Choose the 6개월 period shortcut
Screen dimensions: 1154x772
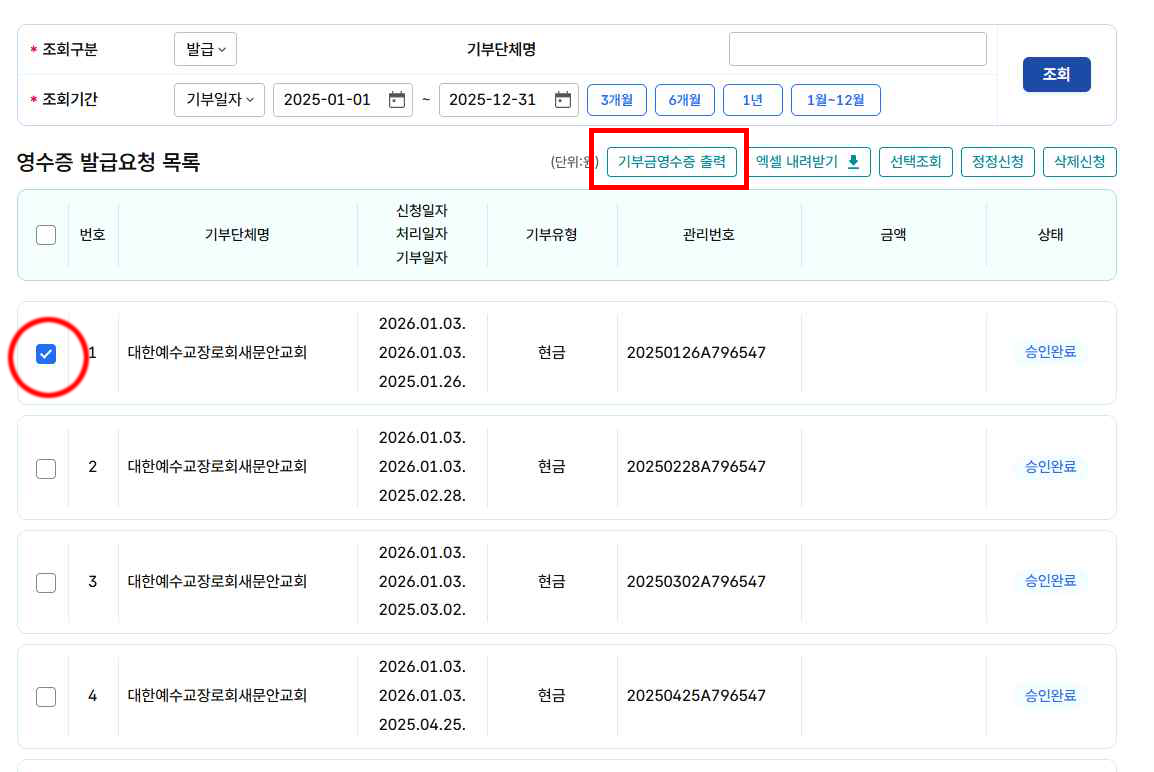[x=685, y=100]
